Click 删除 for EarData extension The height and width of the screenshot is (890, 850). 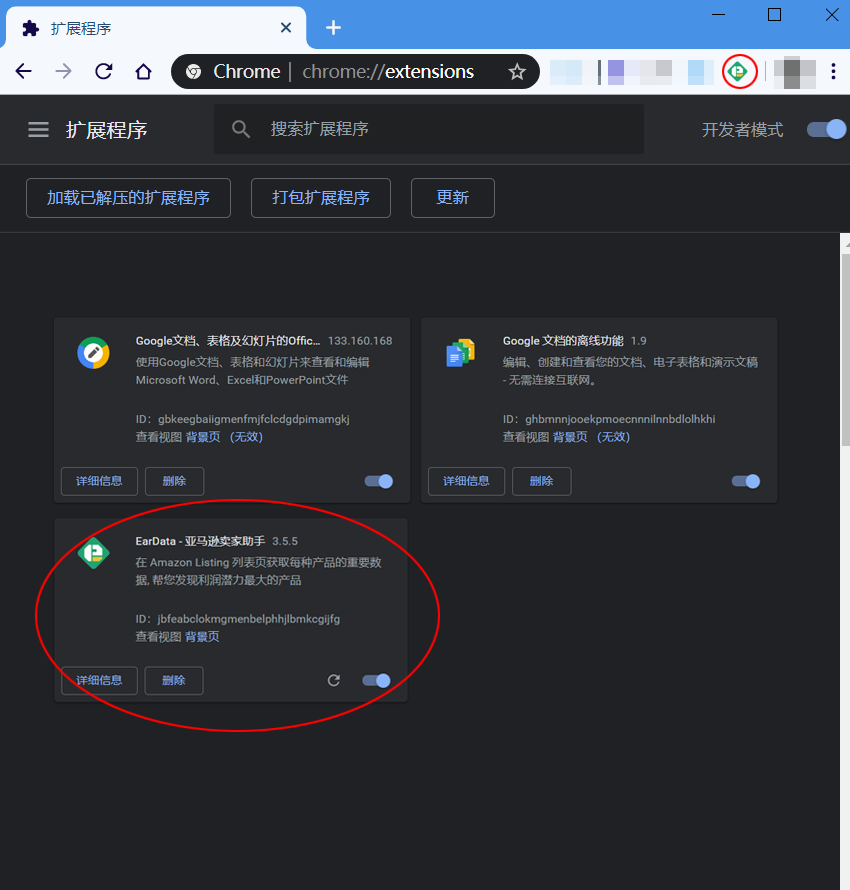click(x=174, y=680)
